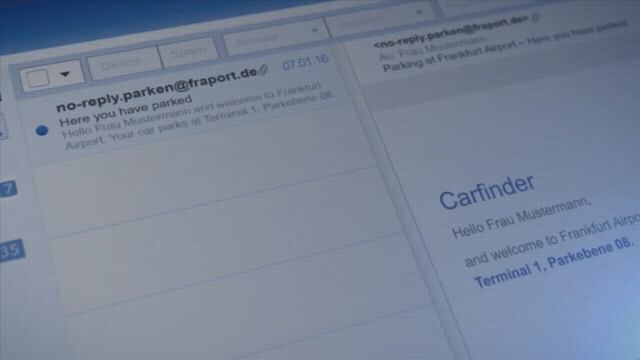Click the date 07.01.16 on the email
640x360 pixels.
305,62
